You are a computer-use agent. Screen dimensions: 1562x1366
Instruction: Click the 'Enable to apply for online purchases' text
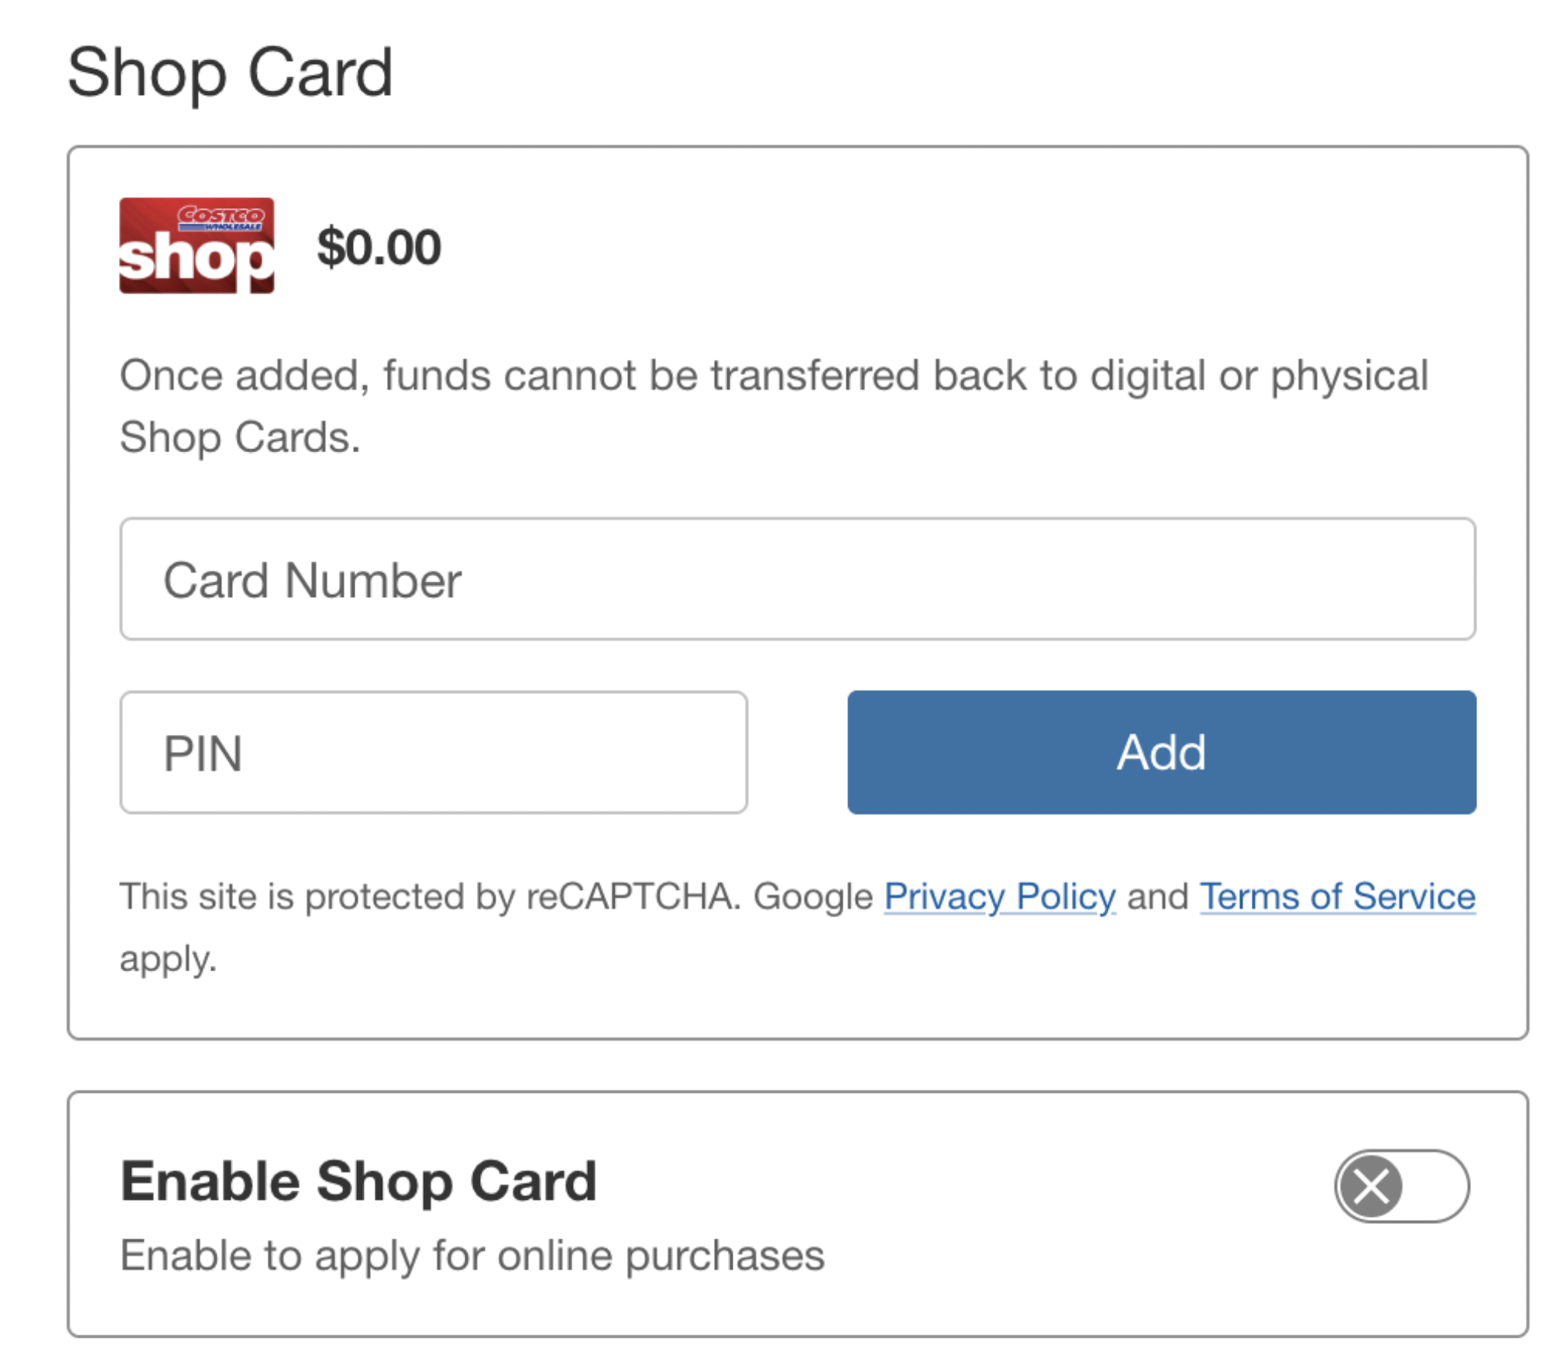coord(472,1256)
